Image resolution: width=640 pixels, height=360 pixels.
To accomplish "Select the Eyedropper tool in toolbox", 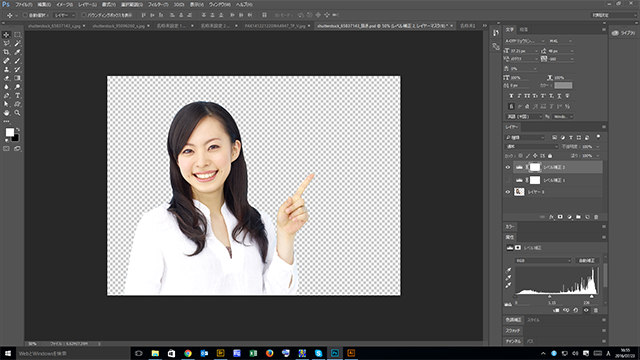I will click(x=17, y=52).
